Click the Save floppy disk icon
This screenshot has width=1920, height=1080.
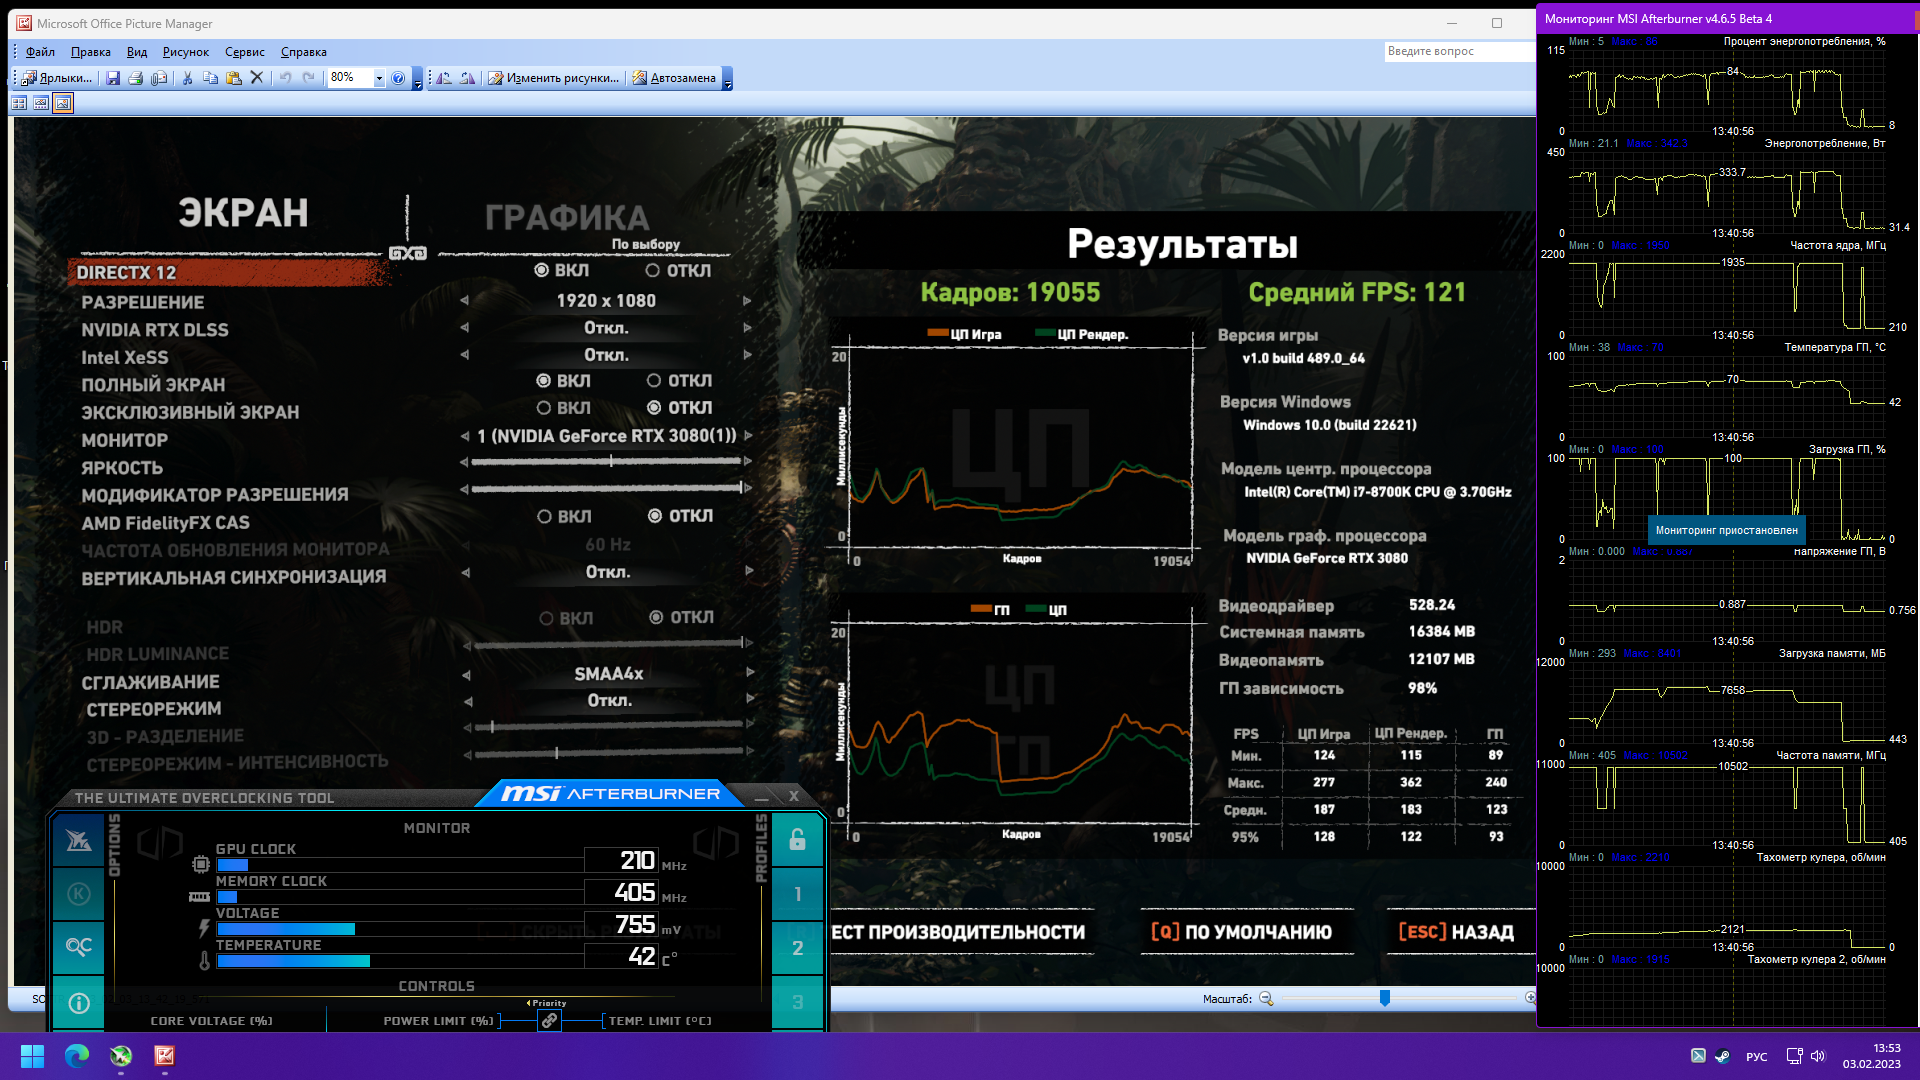[x=113, y=78]
